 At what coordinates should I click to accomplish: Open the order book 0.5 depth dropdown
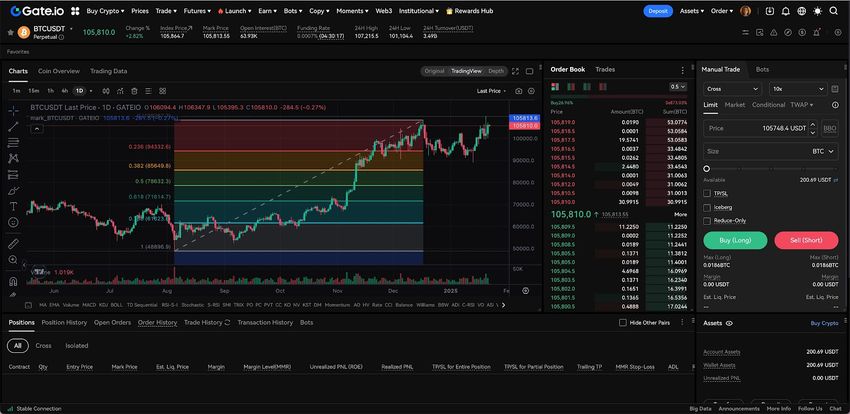tap(678, 87)
